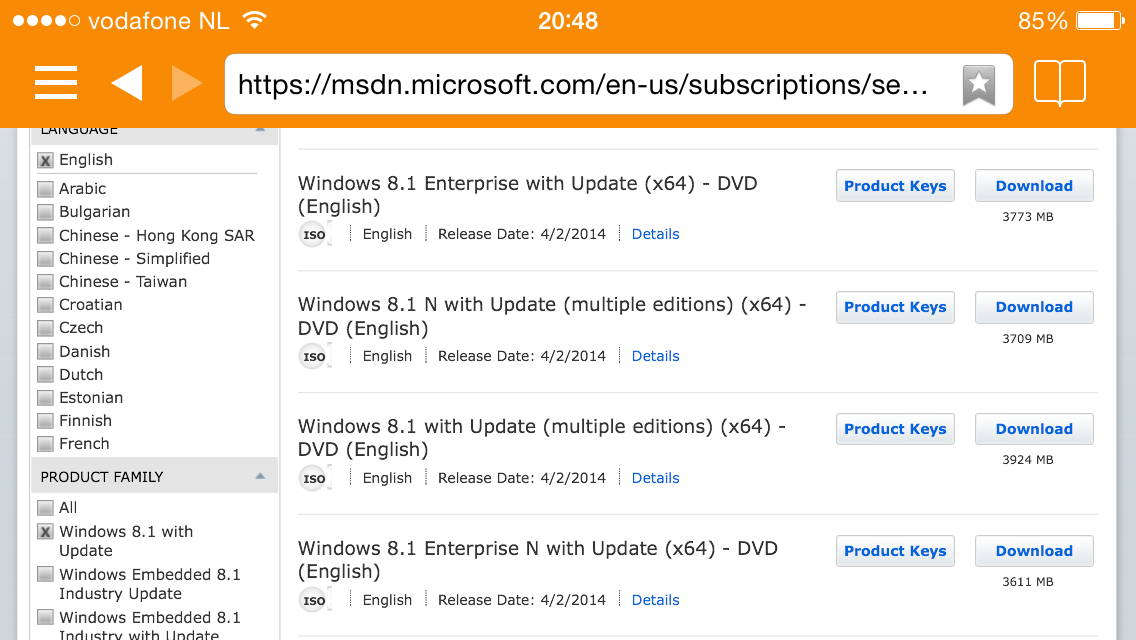Screen dimensions: 1136x640
Task: Open Details for Windows 8.1 Enterprise N
Action: (x=655, y=600)
